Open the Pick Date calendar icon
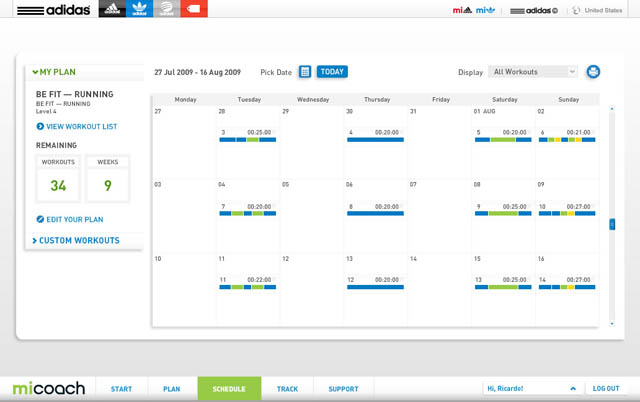The image size is (640, 402). click(x=305, y=72)
